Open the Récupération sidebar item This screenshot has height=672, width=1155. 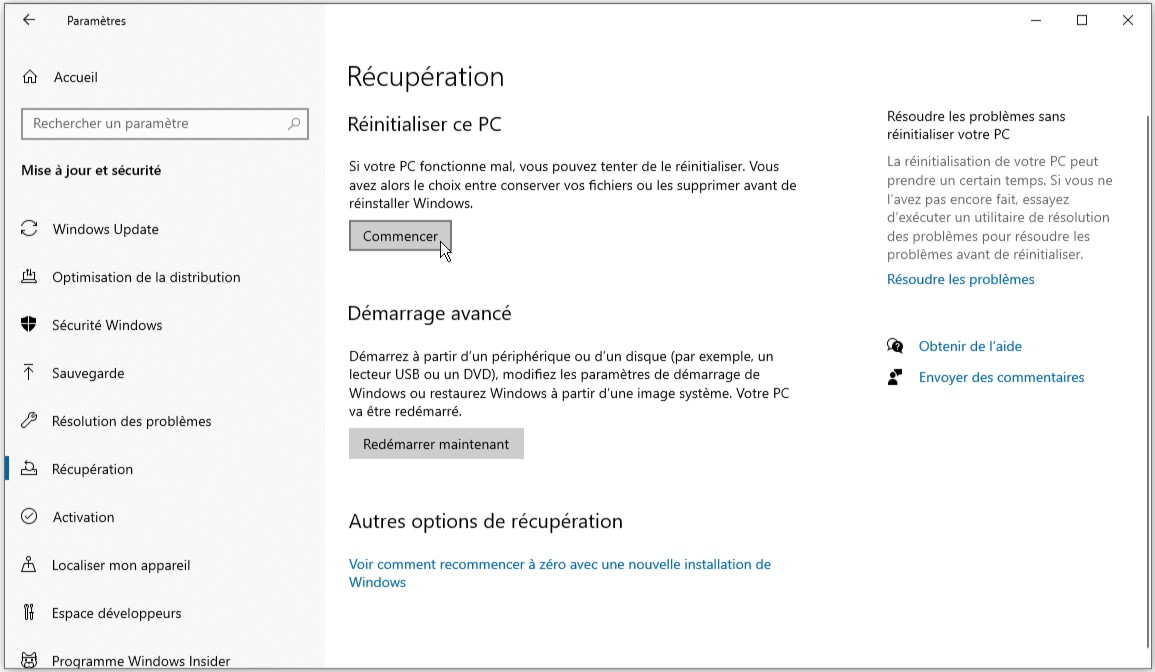pyautogui.click(x=92, y=469)
